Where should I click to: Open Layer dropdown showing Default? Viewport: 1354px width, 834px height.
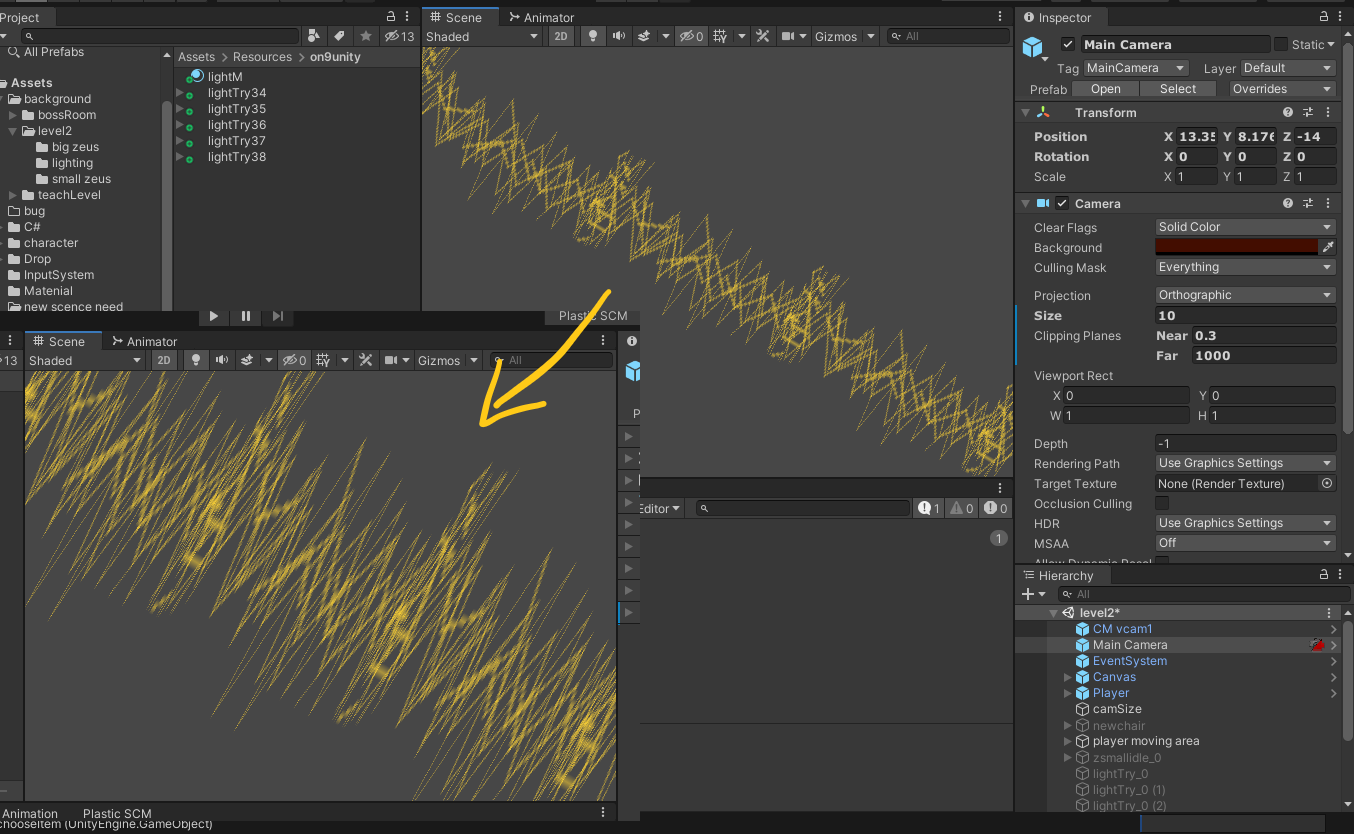click(x=1288, y=68)
